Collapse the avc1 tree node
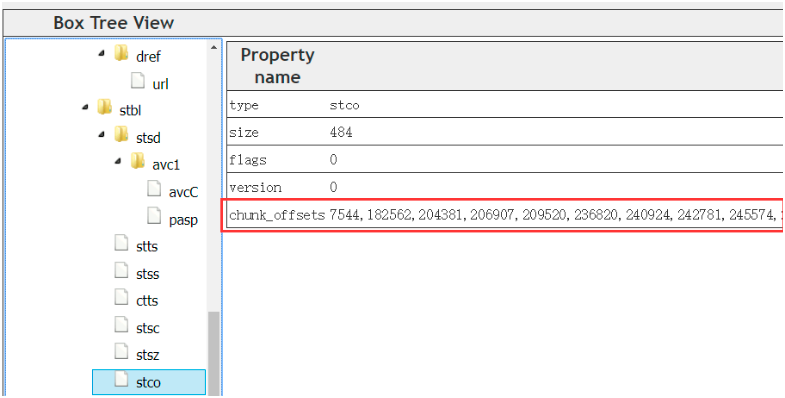The height and width of the screenshot is (398, 785). click(x=119, y=162)
